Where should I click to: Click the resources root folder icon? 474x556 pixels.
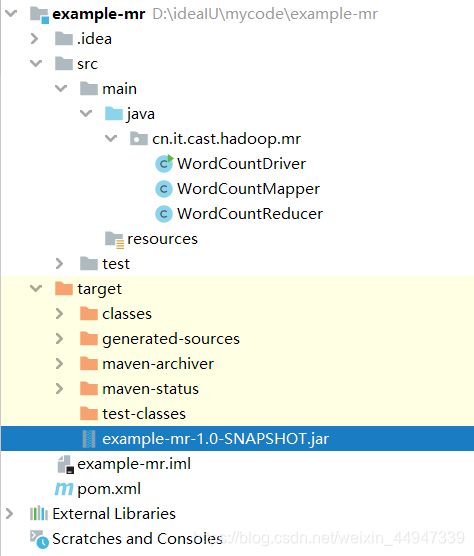coord(115,239)
